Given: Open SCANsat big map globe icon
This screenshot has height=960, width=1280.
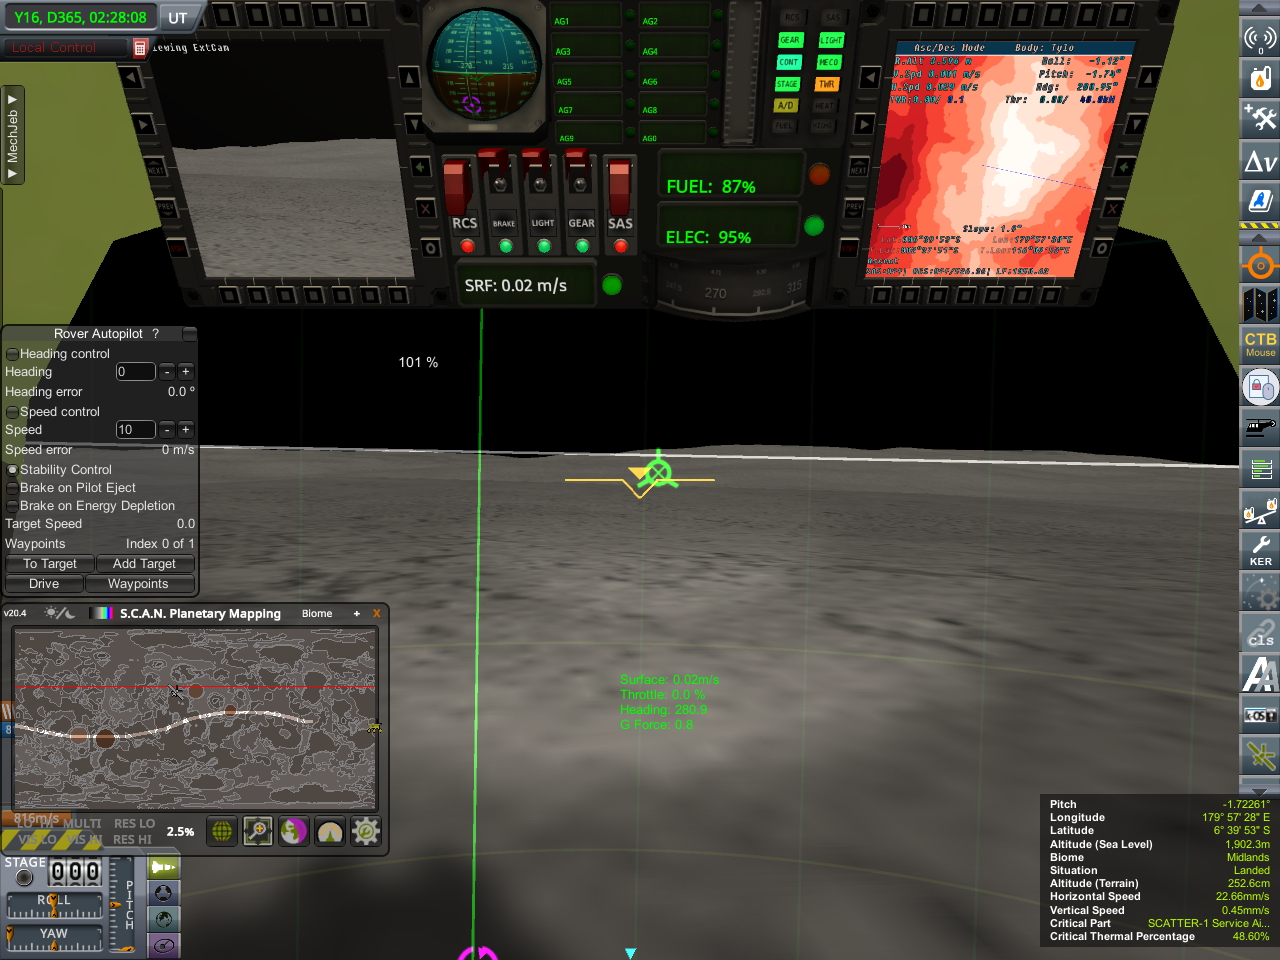Looking at the screenshot, I should (222, 831).
